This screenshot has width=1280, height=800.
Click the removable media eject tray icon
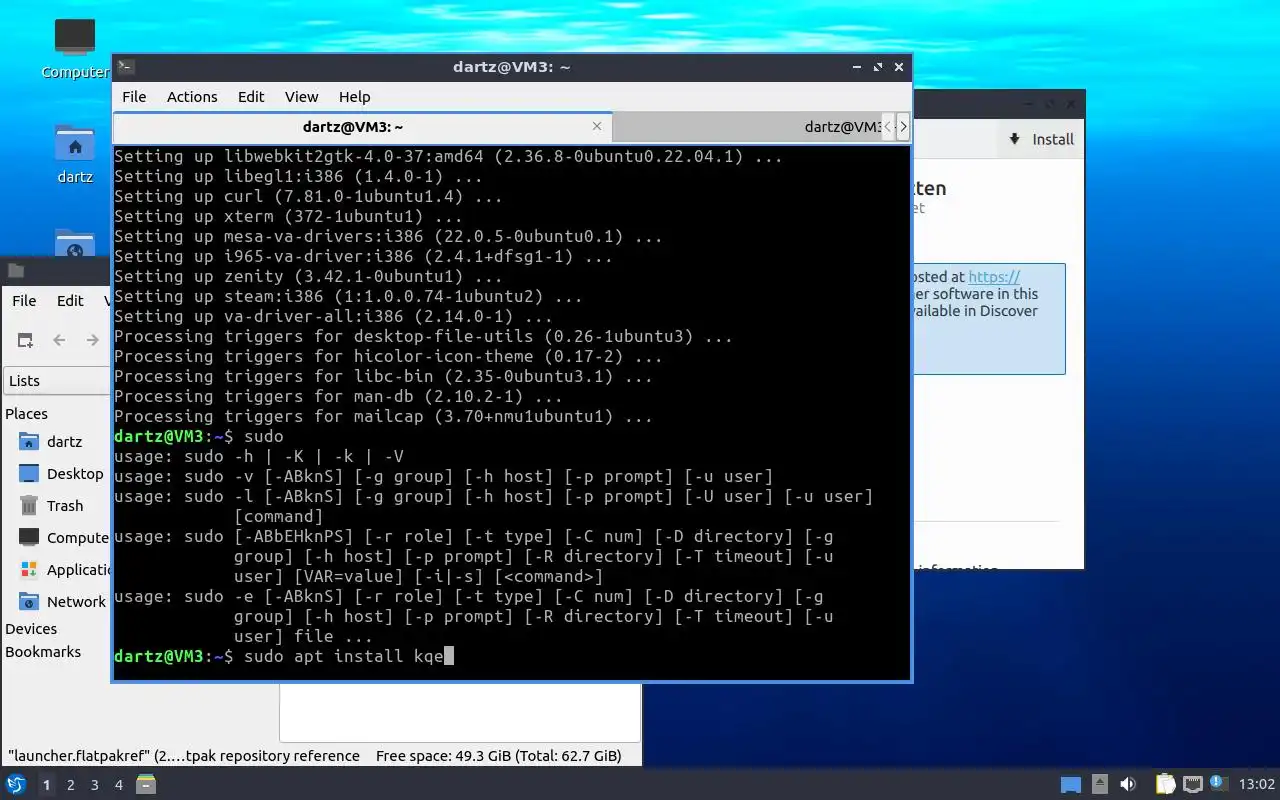click(x=1099, y=784)
